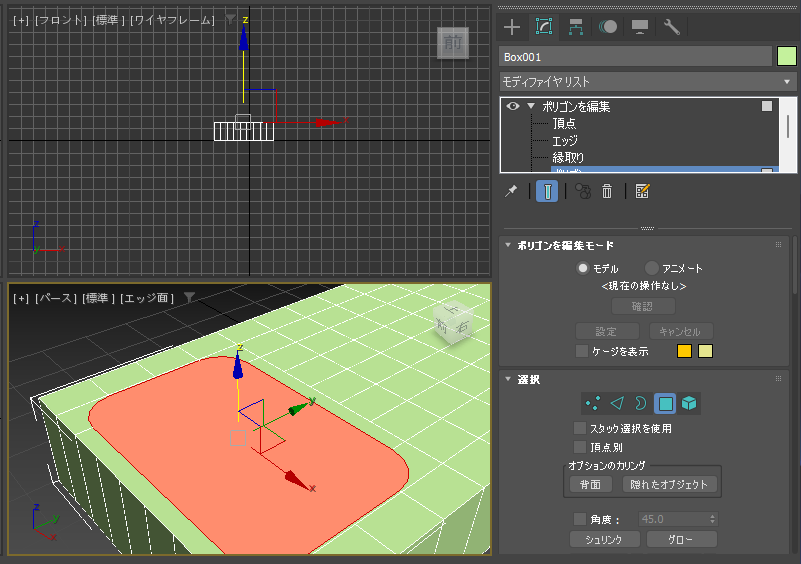The width and height of the screenshot is (801, 564).
Task: Collapse the ポリゴンを編集 tree triangle
Action: tap(531, 106)
